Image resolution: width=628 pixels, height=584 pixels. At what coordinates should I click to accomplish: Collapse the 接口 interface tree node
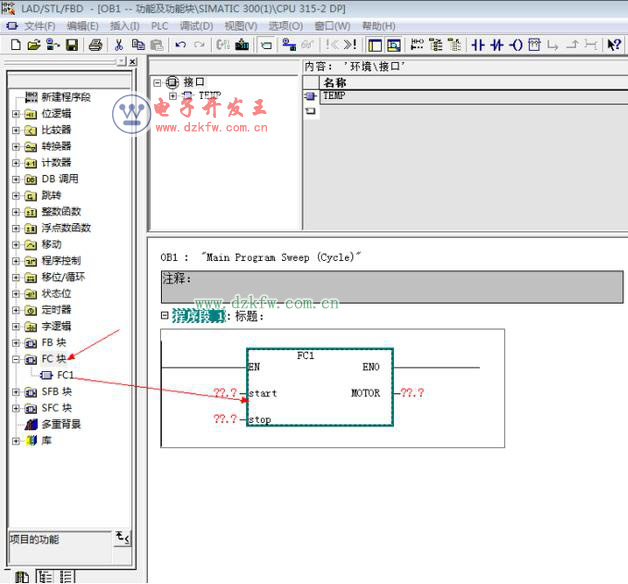point(157,83)
